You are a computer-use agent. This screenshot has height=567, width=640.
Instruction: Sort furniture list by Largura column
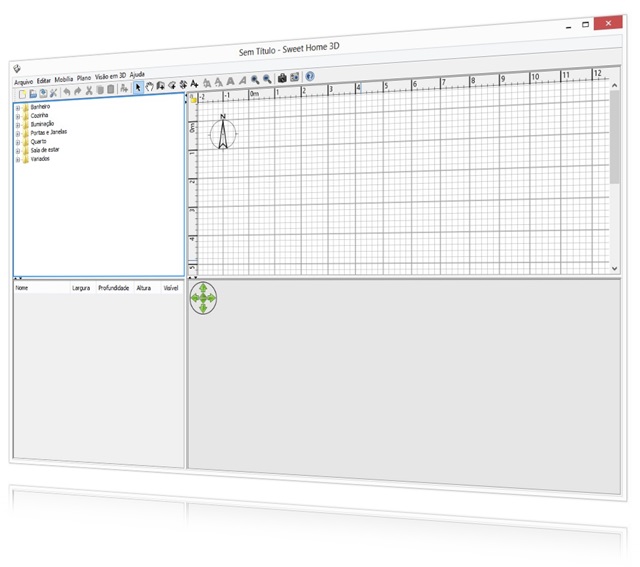[x=83, y=288]
